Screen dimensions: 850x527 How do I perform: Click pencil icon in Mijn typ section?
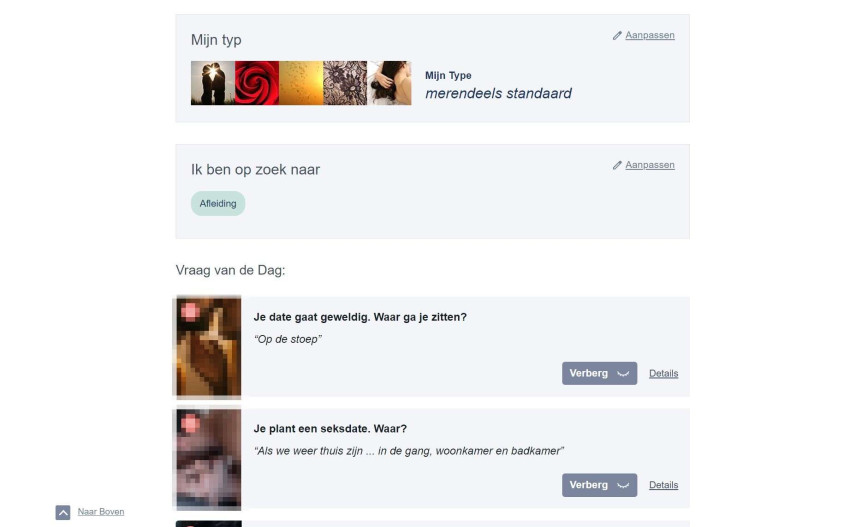617,35
